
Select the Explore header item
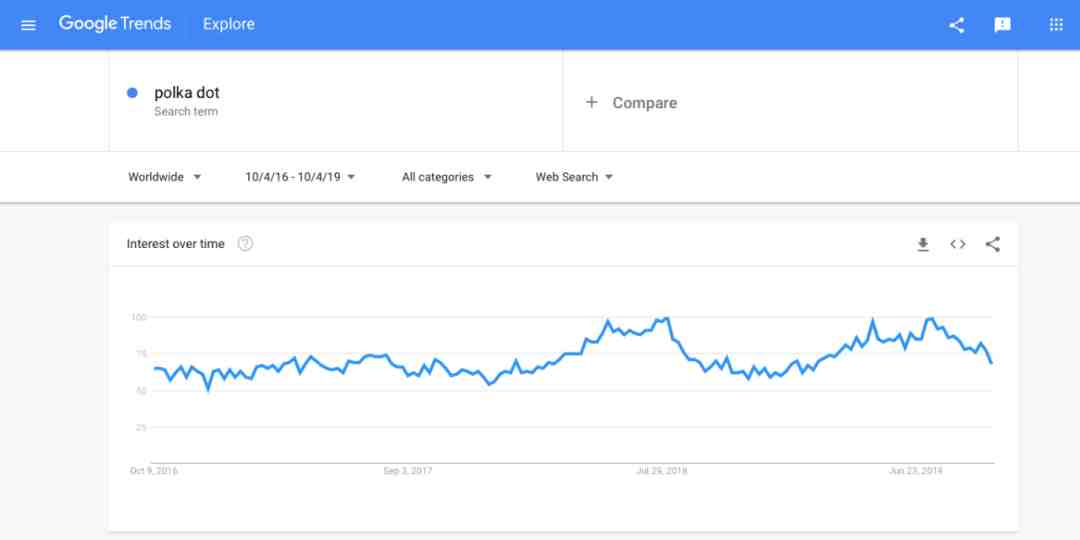click(x=229, y=24)
